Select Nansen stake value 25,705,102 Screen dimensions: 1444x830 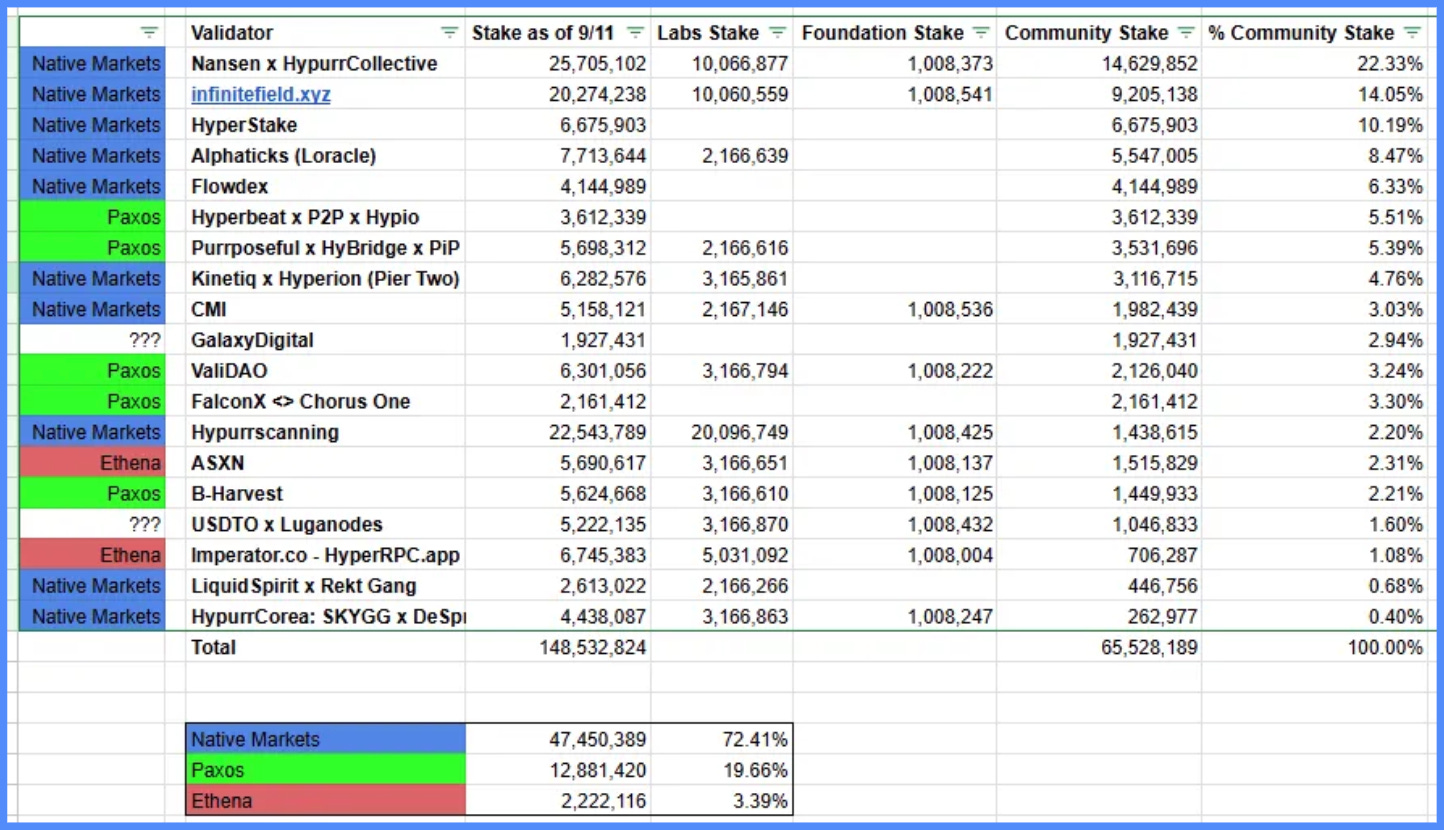point(558,64)
